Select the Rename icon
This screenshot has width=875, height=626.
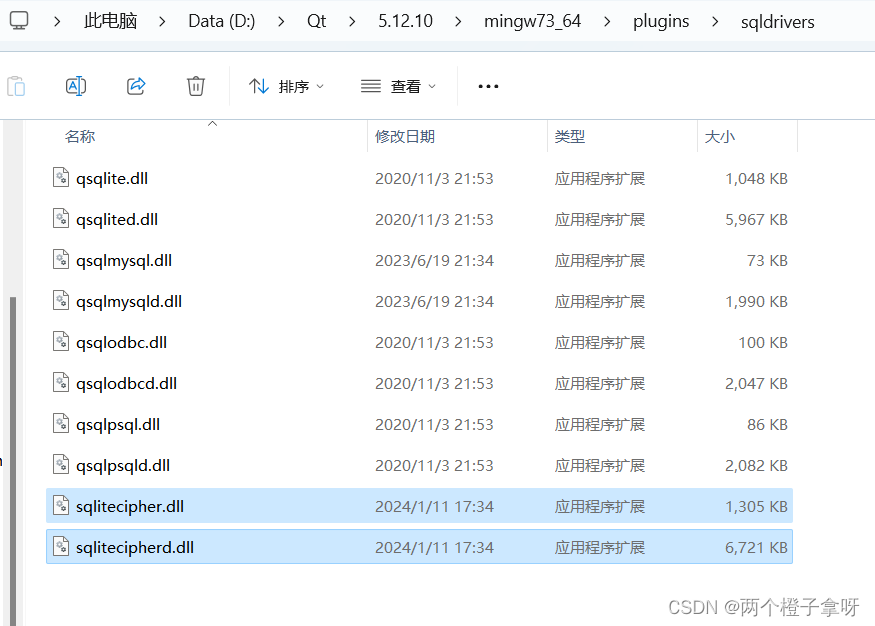tap(76, 86)
